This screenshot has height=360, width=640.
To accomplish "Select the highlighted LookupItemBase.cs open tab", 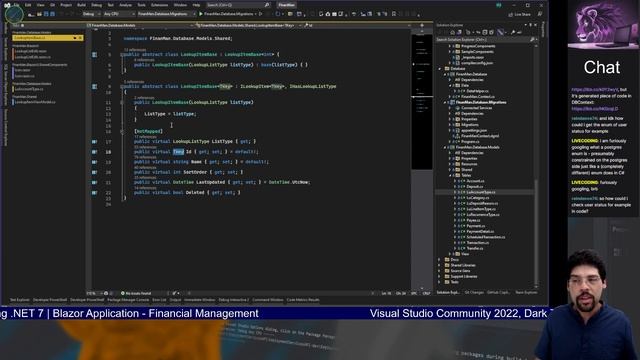I will coord(48,38).
